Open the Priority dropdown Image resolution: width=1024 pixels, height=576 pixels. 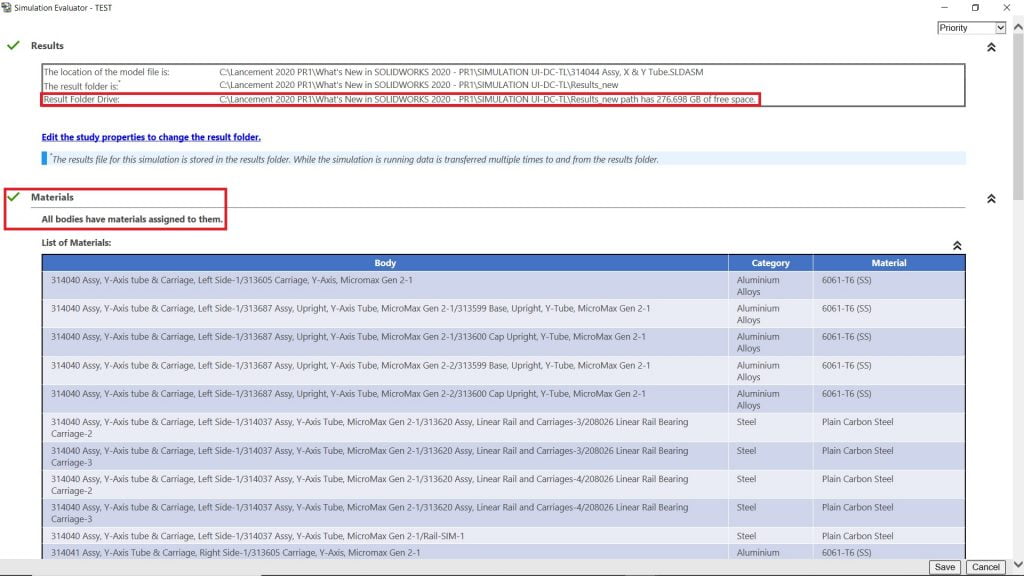[971, 27]
